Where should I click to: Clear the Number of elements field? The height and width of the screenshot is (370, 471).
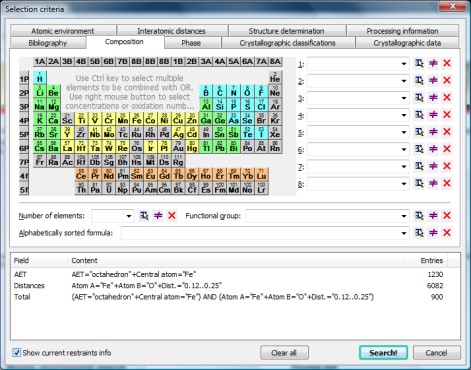172,216
